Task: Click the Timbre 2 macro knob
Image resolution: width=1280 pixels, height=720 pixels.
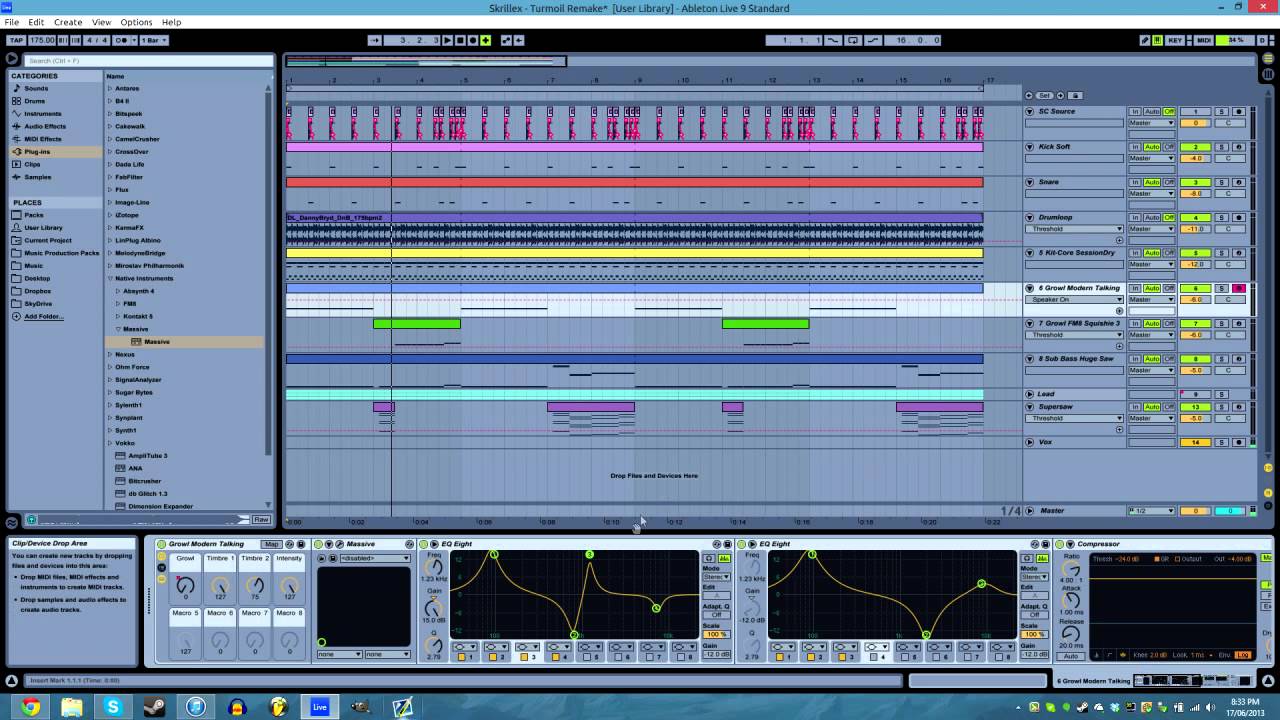Action: [255, 587]
